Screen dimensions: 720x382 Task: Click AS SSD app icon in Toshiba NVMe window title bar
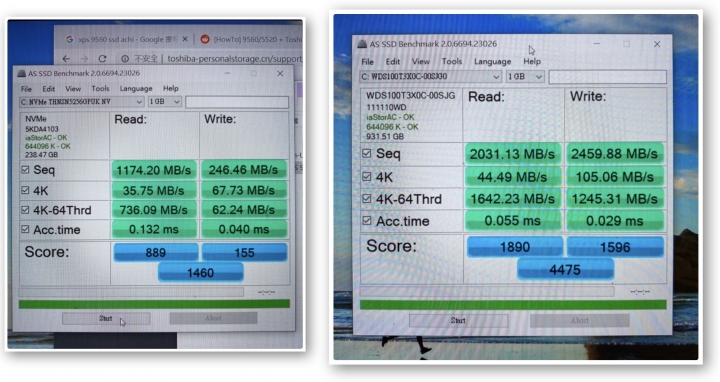(21, 73)
